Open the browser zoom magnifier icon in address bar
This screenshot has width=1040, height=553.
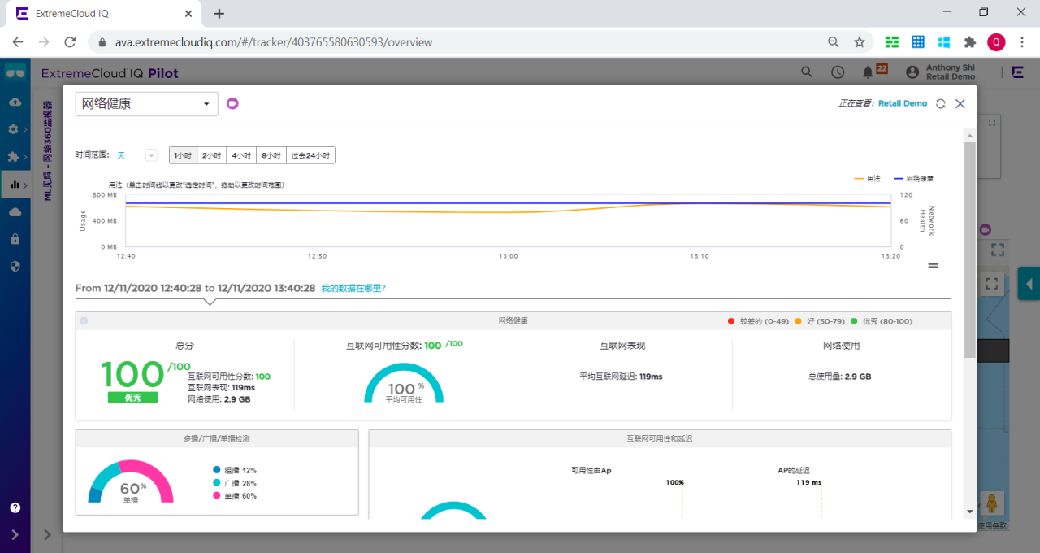pos(833,42)
